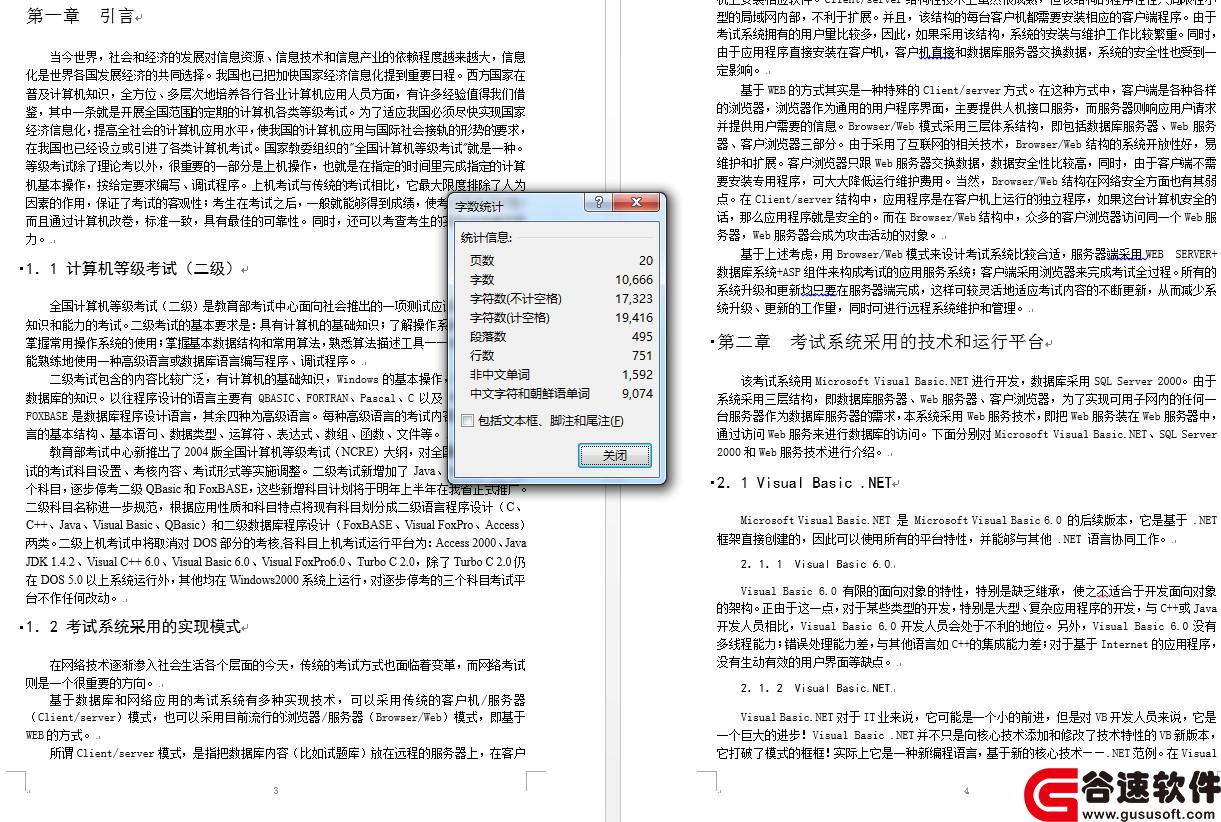Close the 字数统计 dialog with the red X
The image size is (1221, 822).
click(x=636, y=204)
